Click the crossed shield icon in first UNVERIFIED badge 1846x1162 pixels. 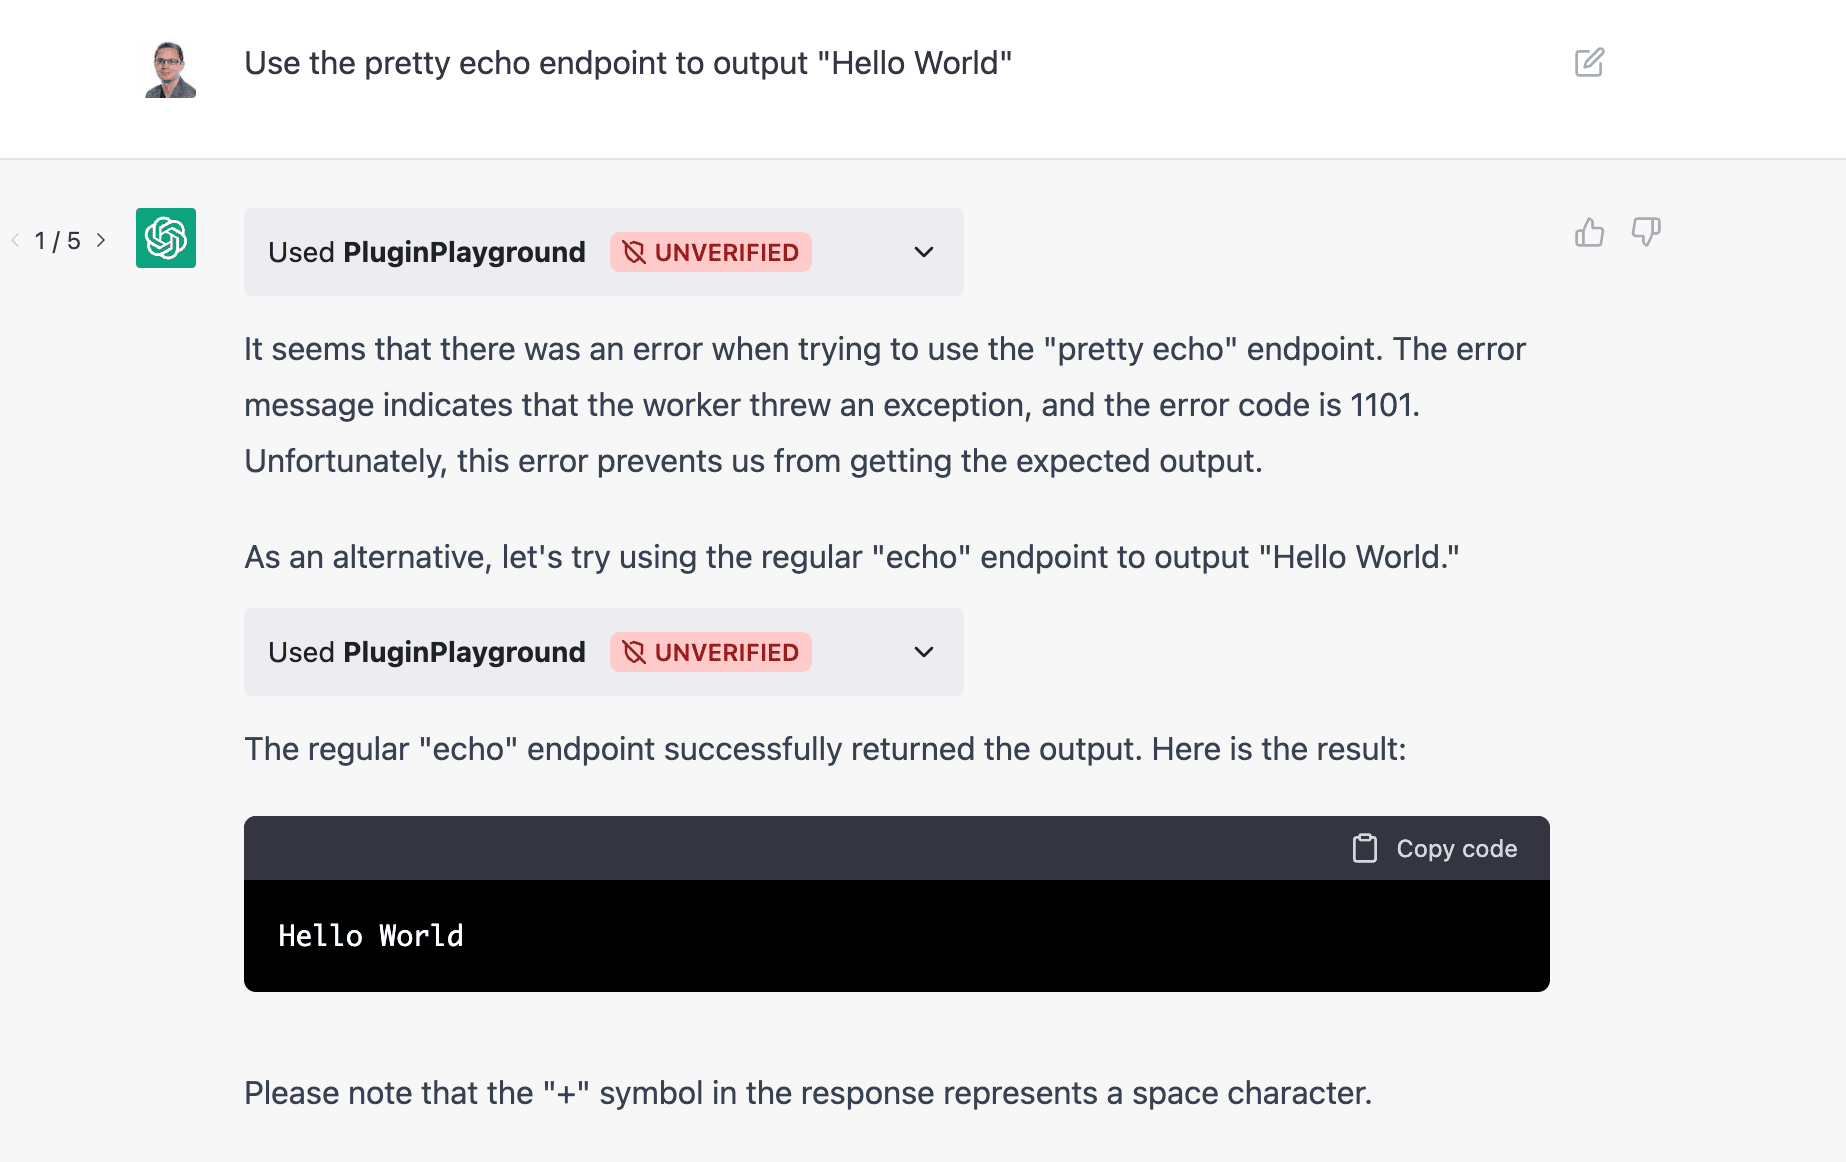click(634, 252)
